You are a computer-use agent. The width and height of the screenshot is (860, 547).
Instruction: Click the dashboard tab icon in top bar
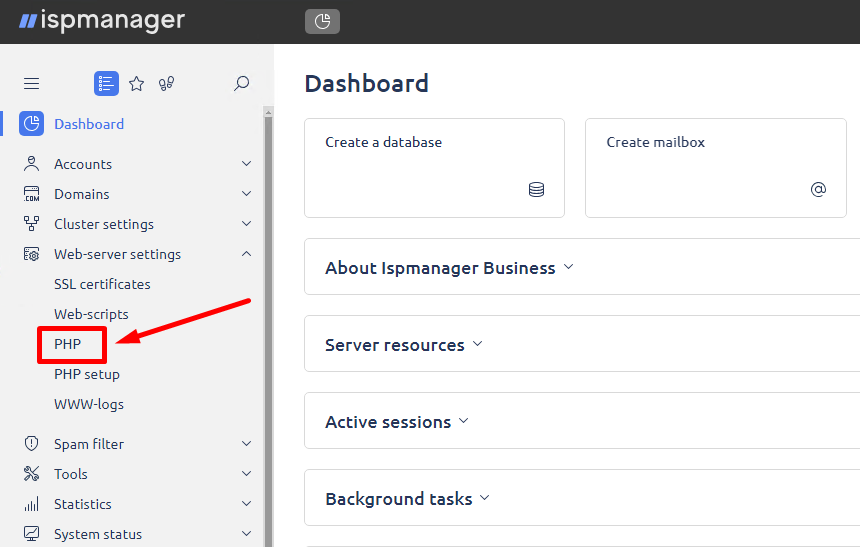tap(322, 21)
